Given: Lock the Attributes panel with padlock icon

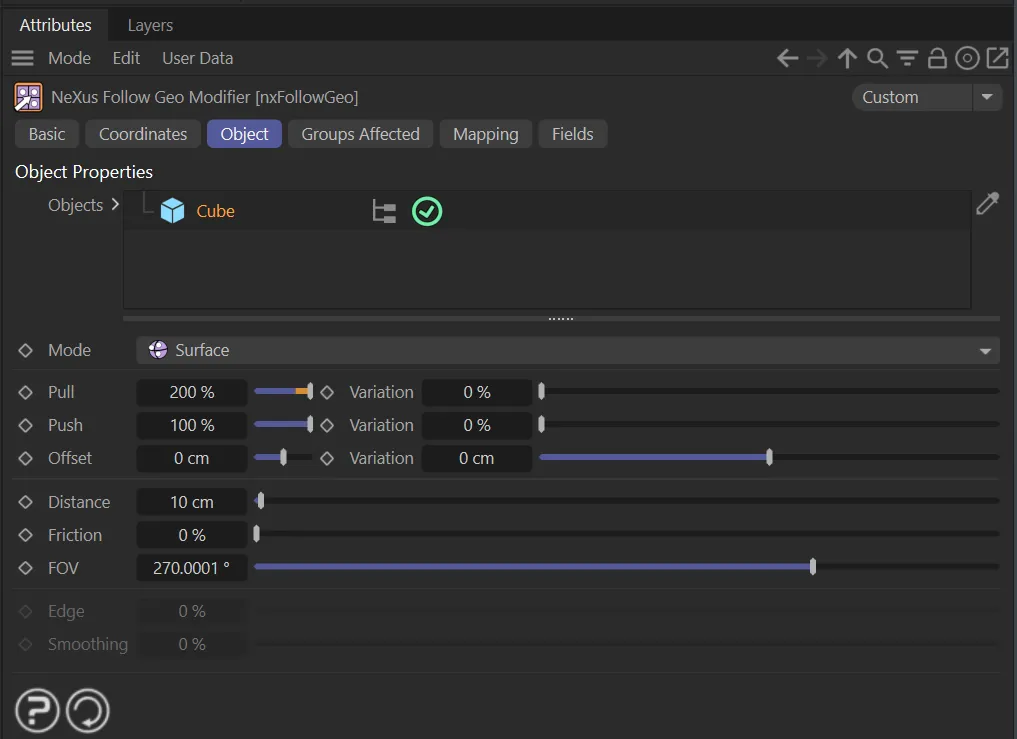Looking at the screenshot, I should click(937, 59).
